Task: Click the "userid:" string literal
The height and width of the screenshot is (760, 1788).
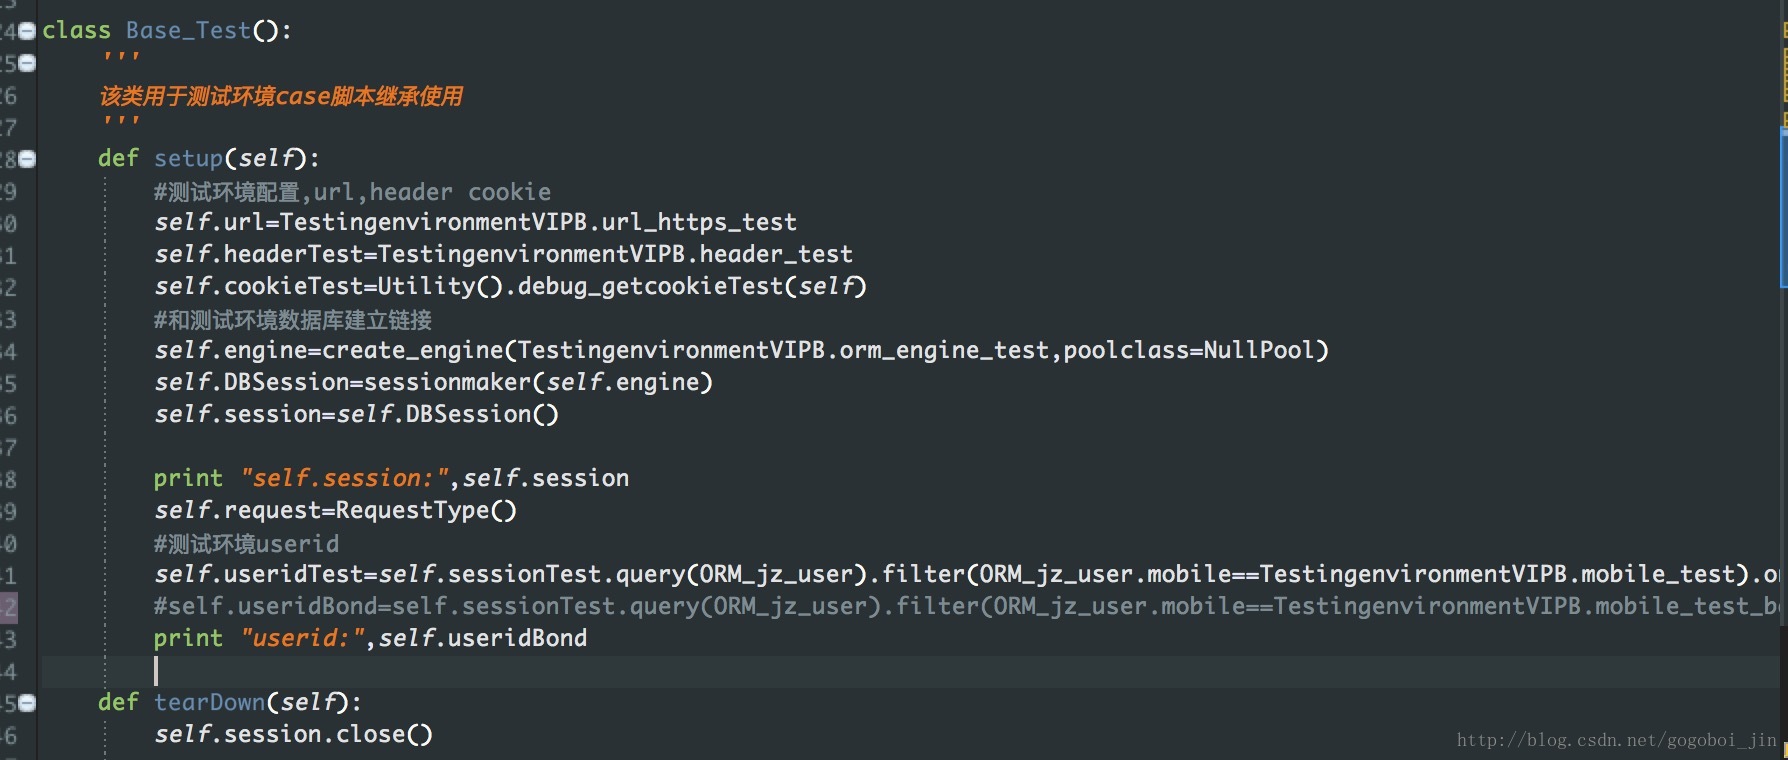Action: (303, 638)
